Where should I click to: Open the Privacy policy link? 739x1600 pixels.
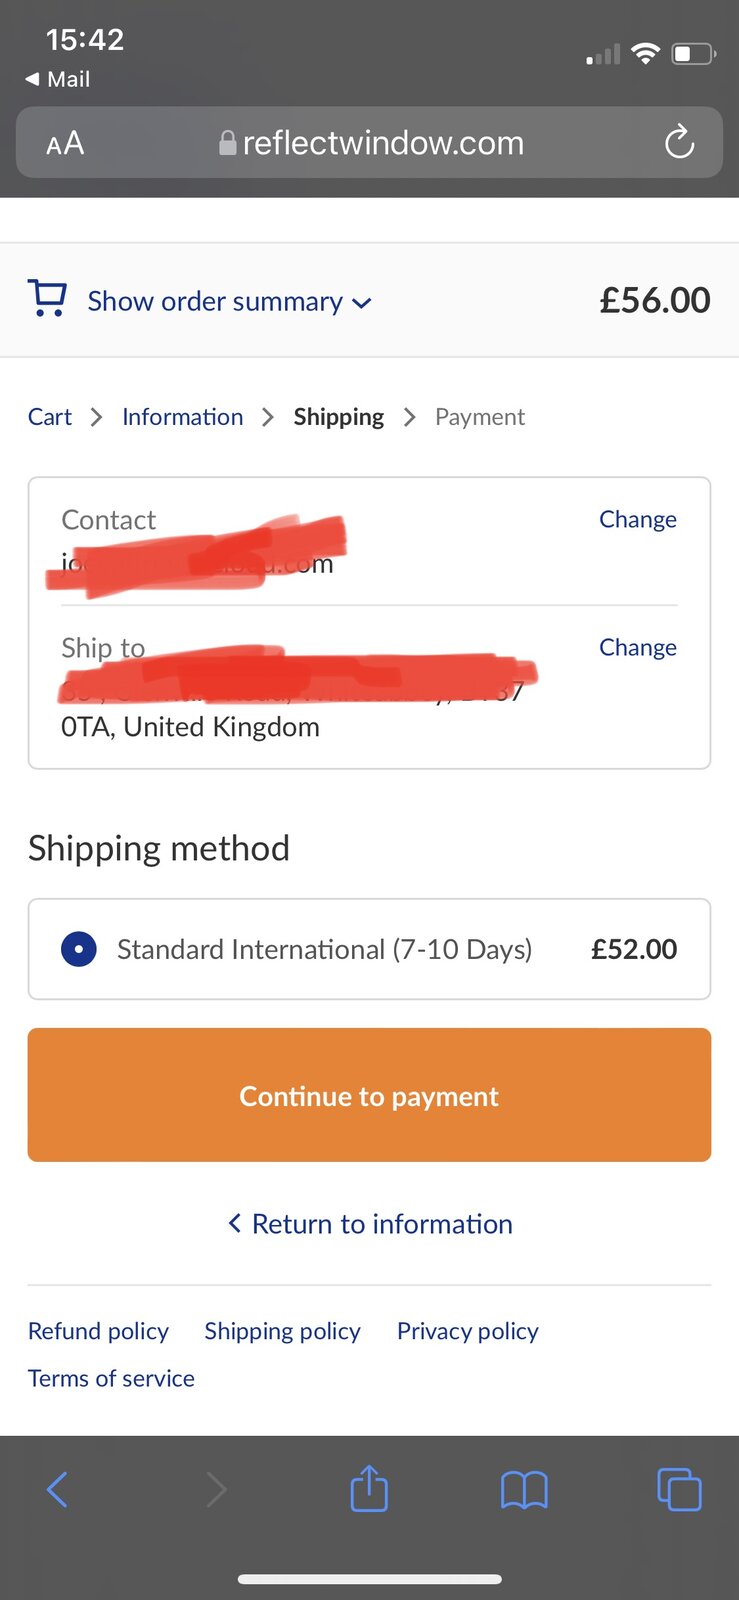click(467, 1331)
